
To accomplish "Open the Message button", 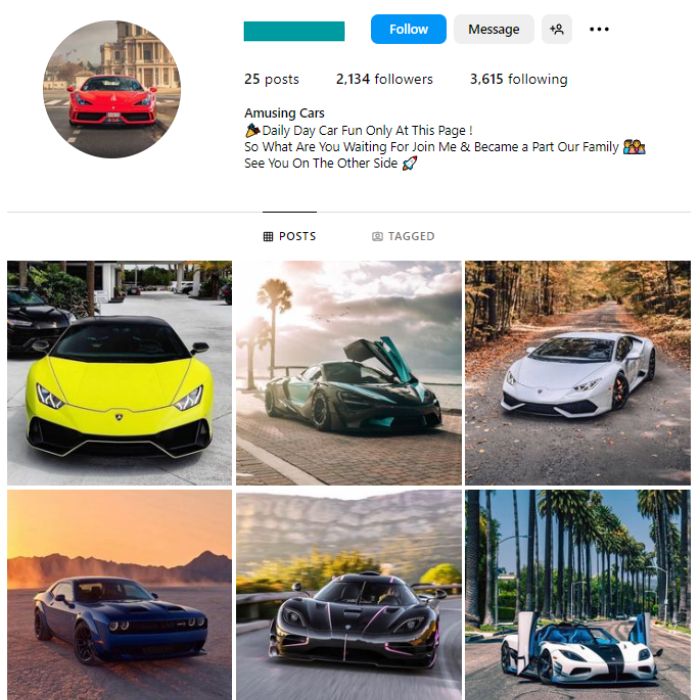I will point(494,29).
